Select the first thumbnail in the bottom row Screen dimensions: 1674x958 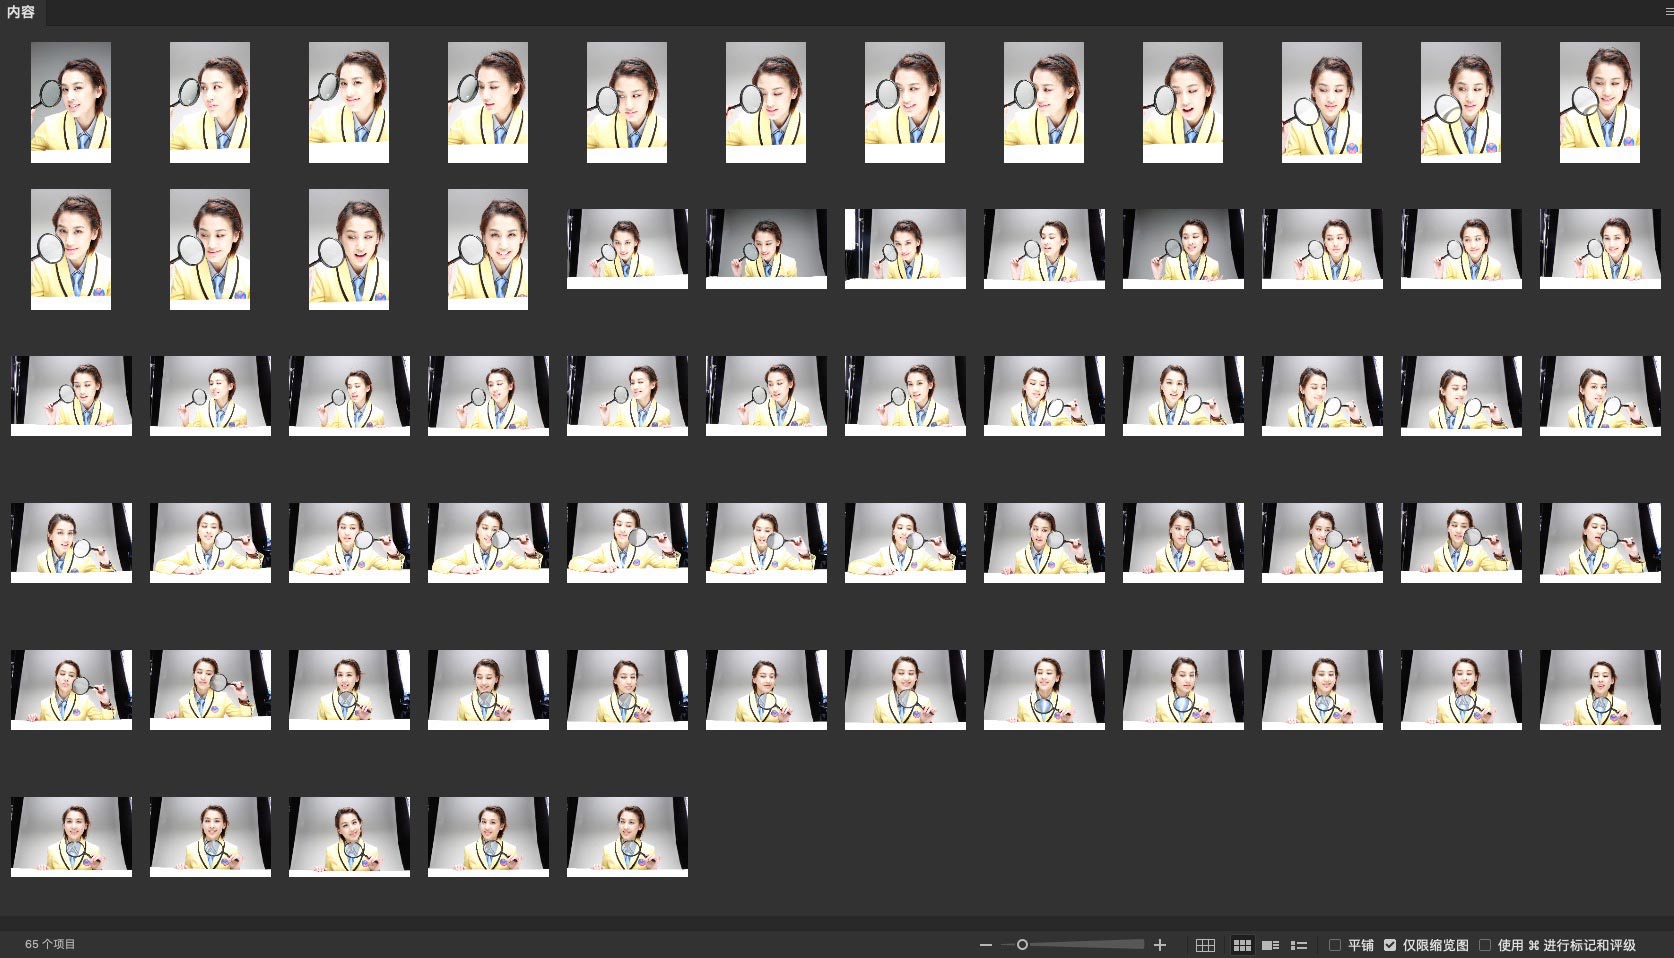(71, 837)
